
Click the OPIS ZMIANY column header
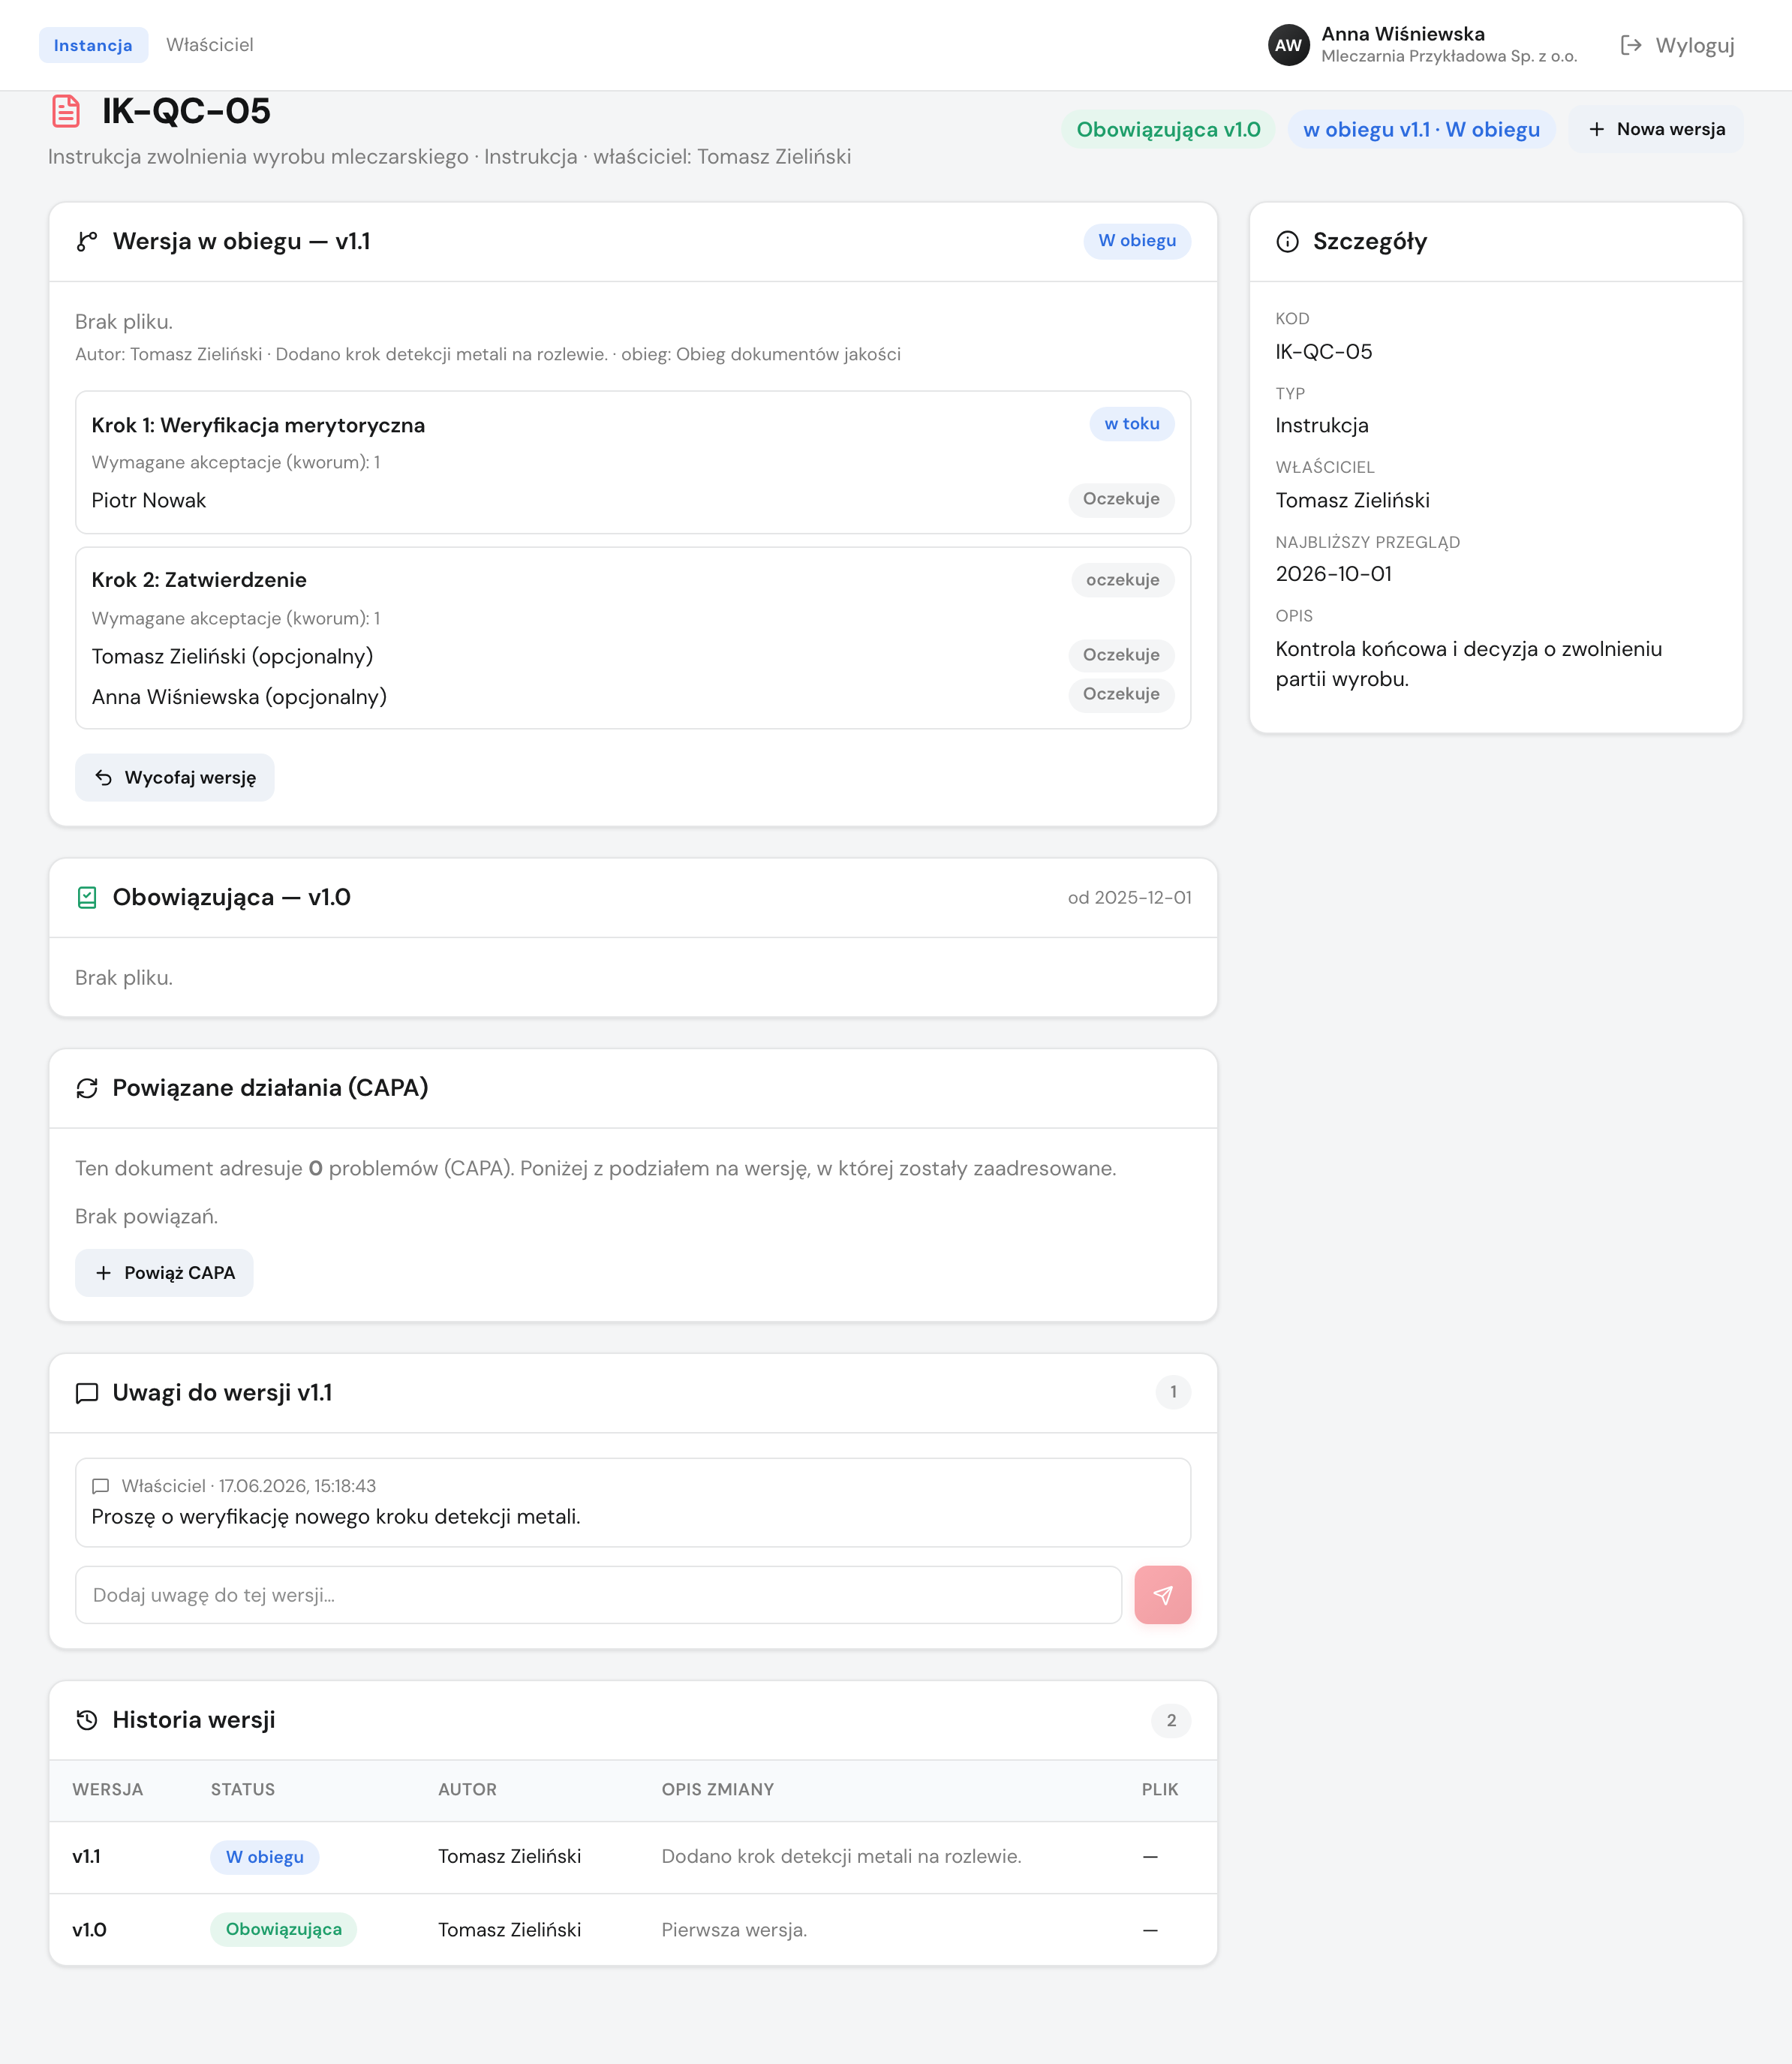pyautogui.click(x=718, y=1790)
